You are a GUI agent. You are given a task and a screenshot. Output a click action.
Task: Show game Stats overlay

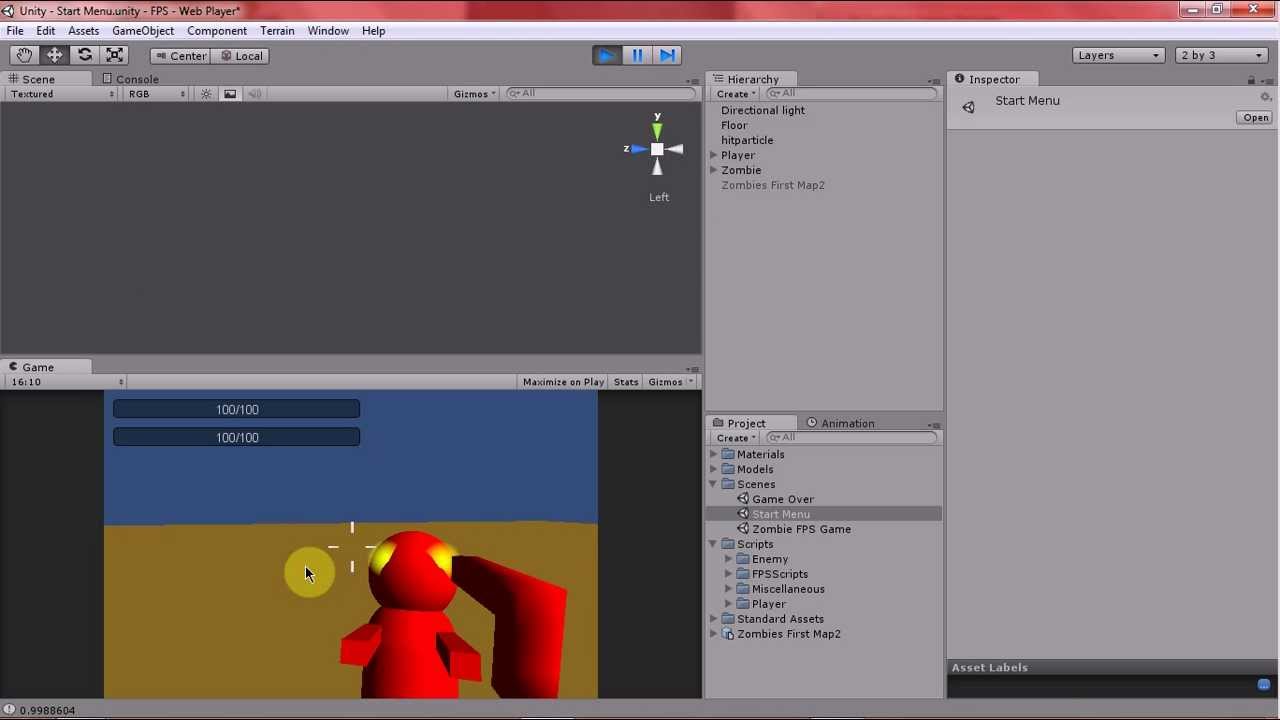626,382
